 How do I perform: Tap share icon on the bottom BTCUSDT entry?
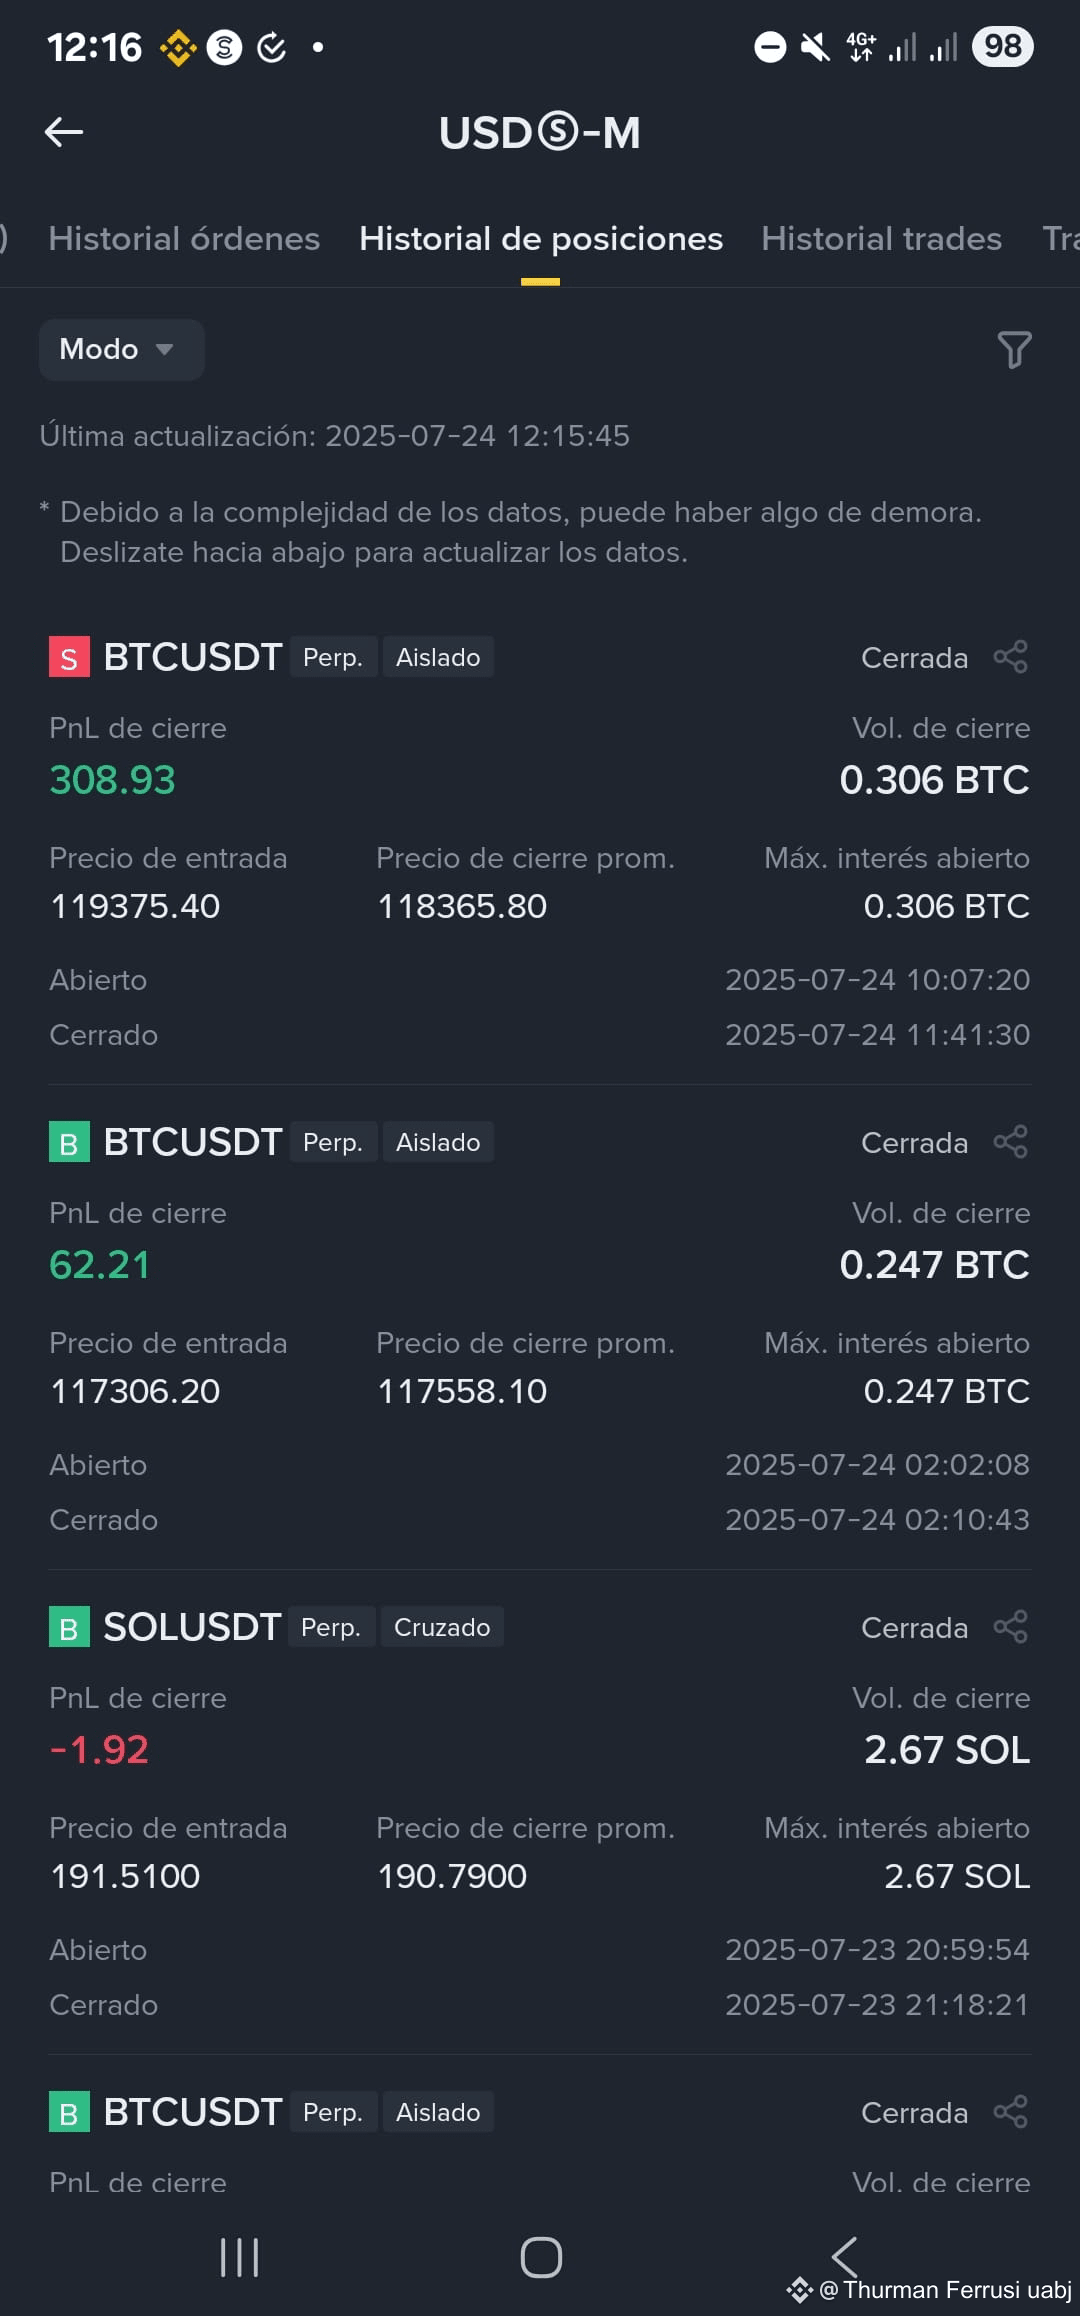pos(1010,2112)
